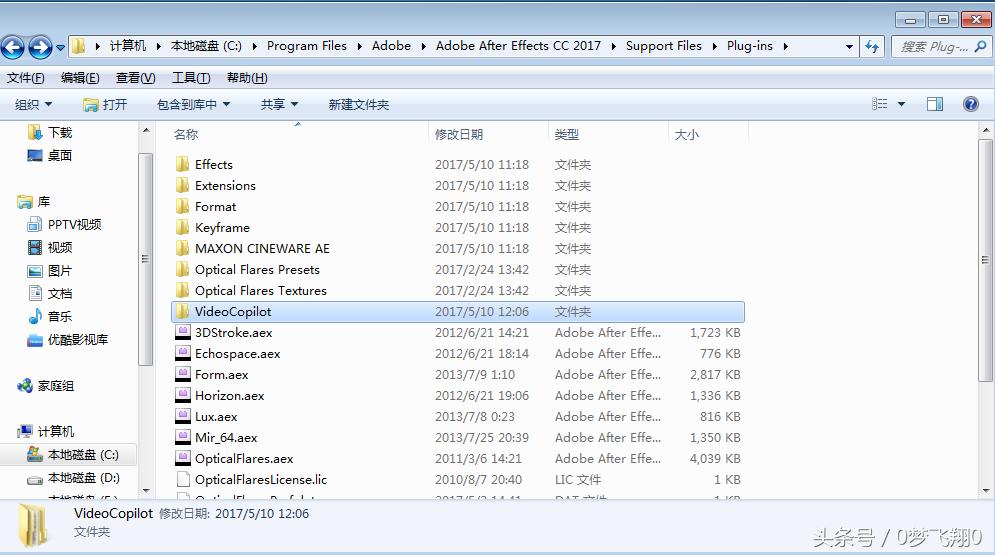Viewport: 995px width, 555px height.
Task: Expand the arrow after Plug-ins breadcrumb
Action: [786, 46]
